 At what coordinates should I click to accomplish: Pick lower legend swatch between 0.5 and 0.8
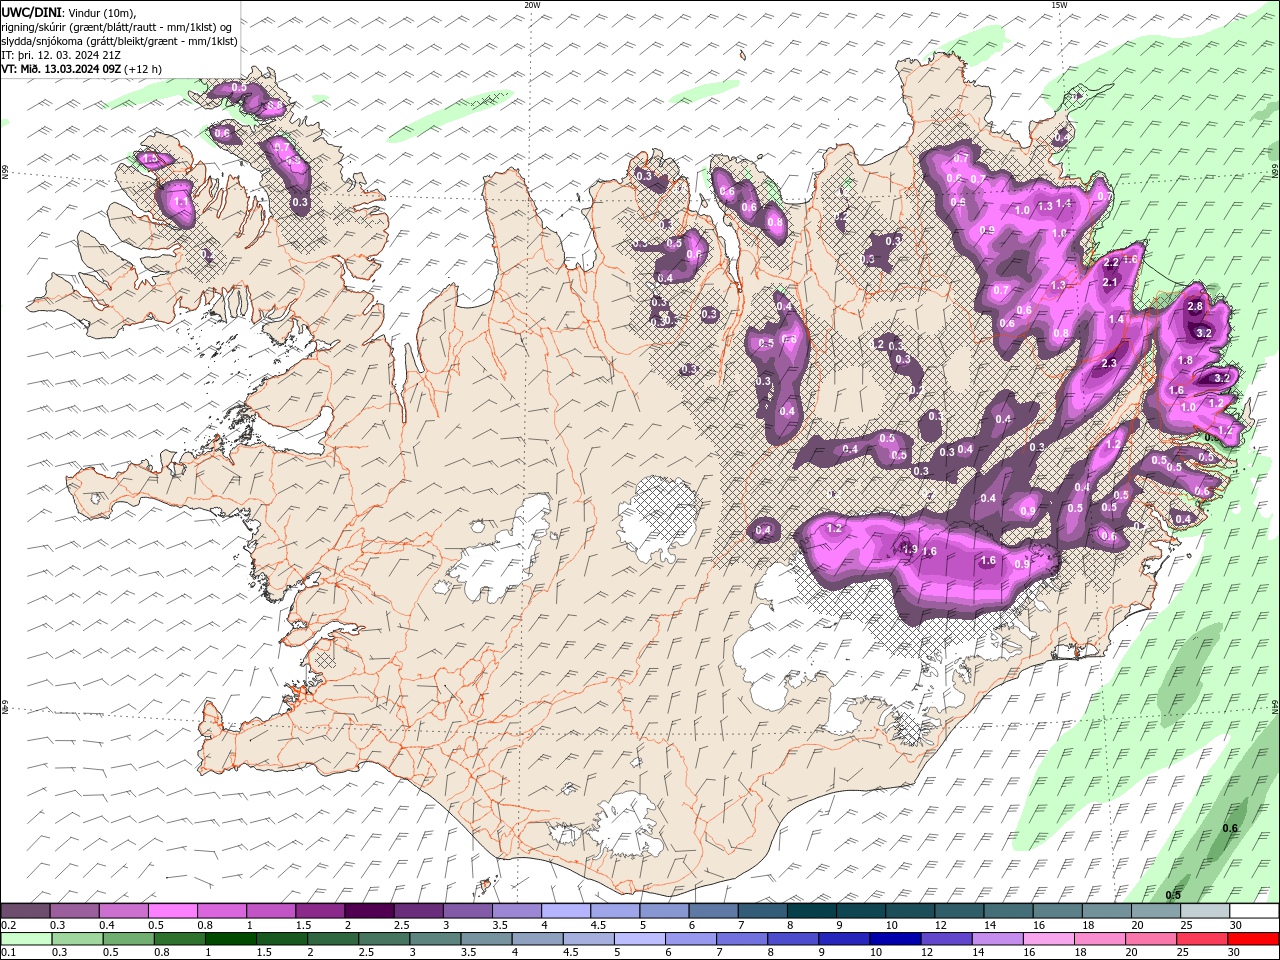(x=129, y=939)
